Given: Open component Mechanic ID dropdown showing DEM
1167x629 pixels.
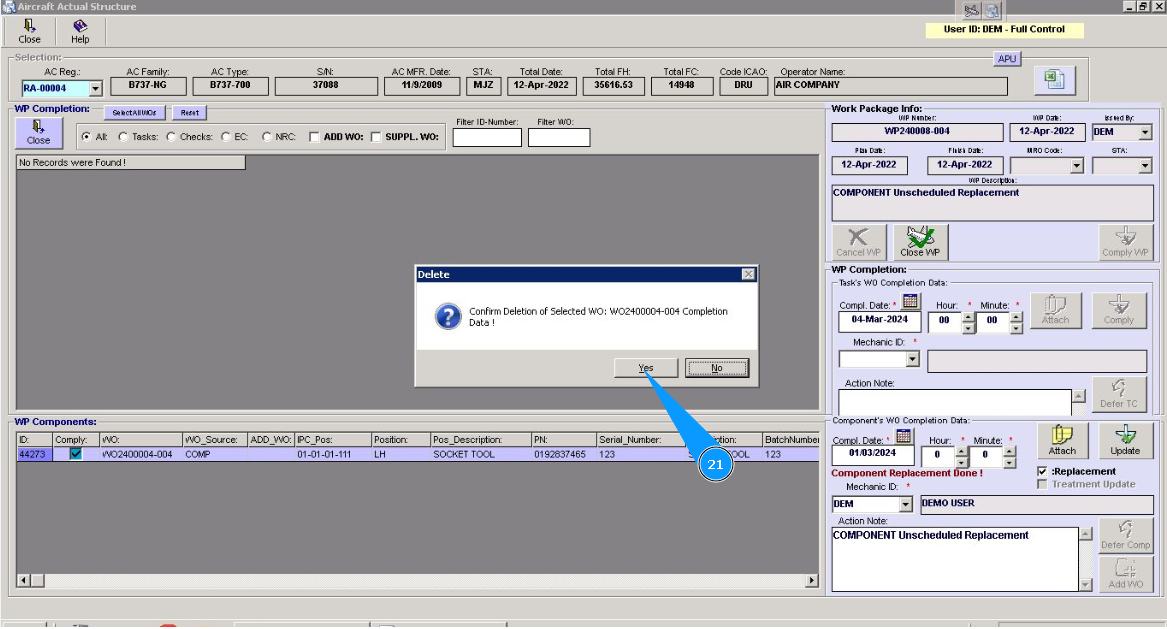Looking at the screenshot, I should tap(905, 505).
